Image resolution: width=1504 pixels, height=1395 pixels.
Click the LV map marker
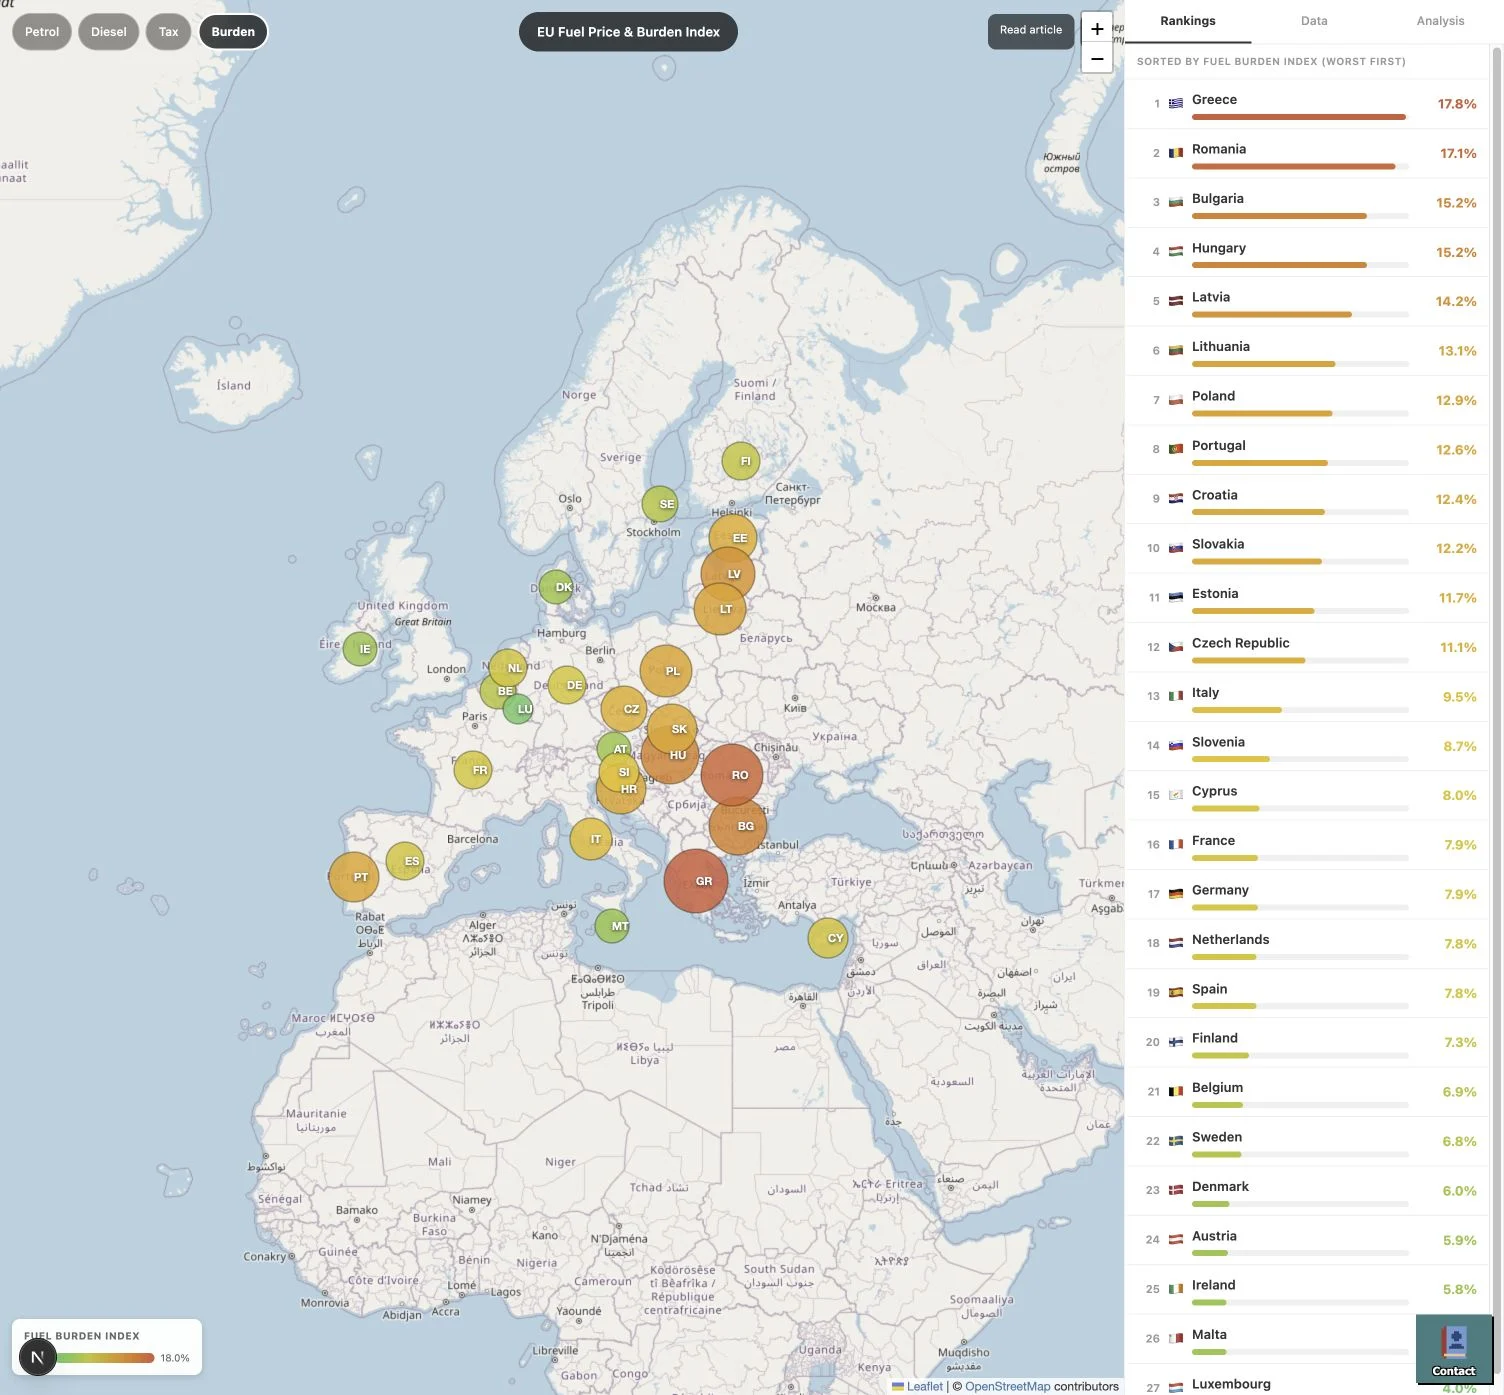pyautogui.click(x=728, y=574)
